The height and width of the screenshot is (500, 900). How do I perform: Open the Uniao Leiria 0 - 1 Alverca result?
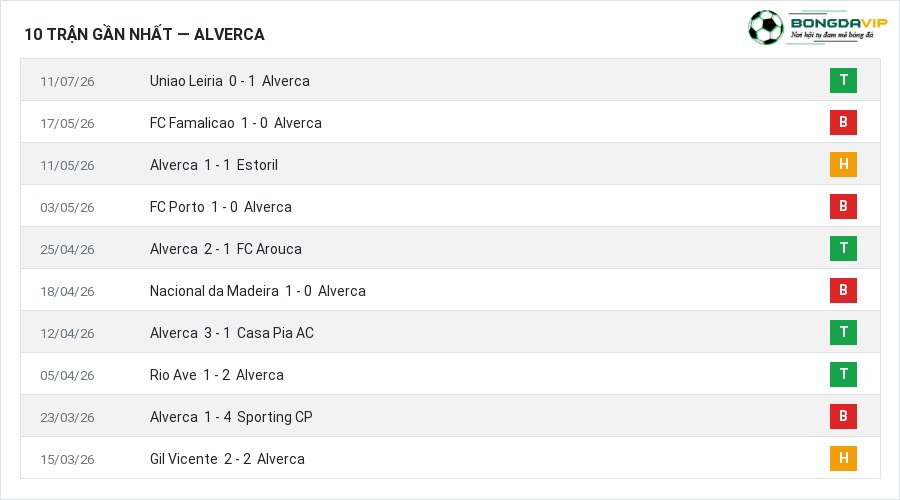(x=230, y=81)
